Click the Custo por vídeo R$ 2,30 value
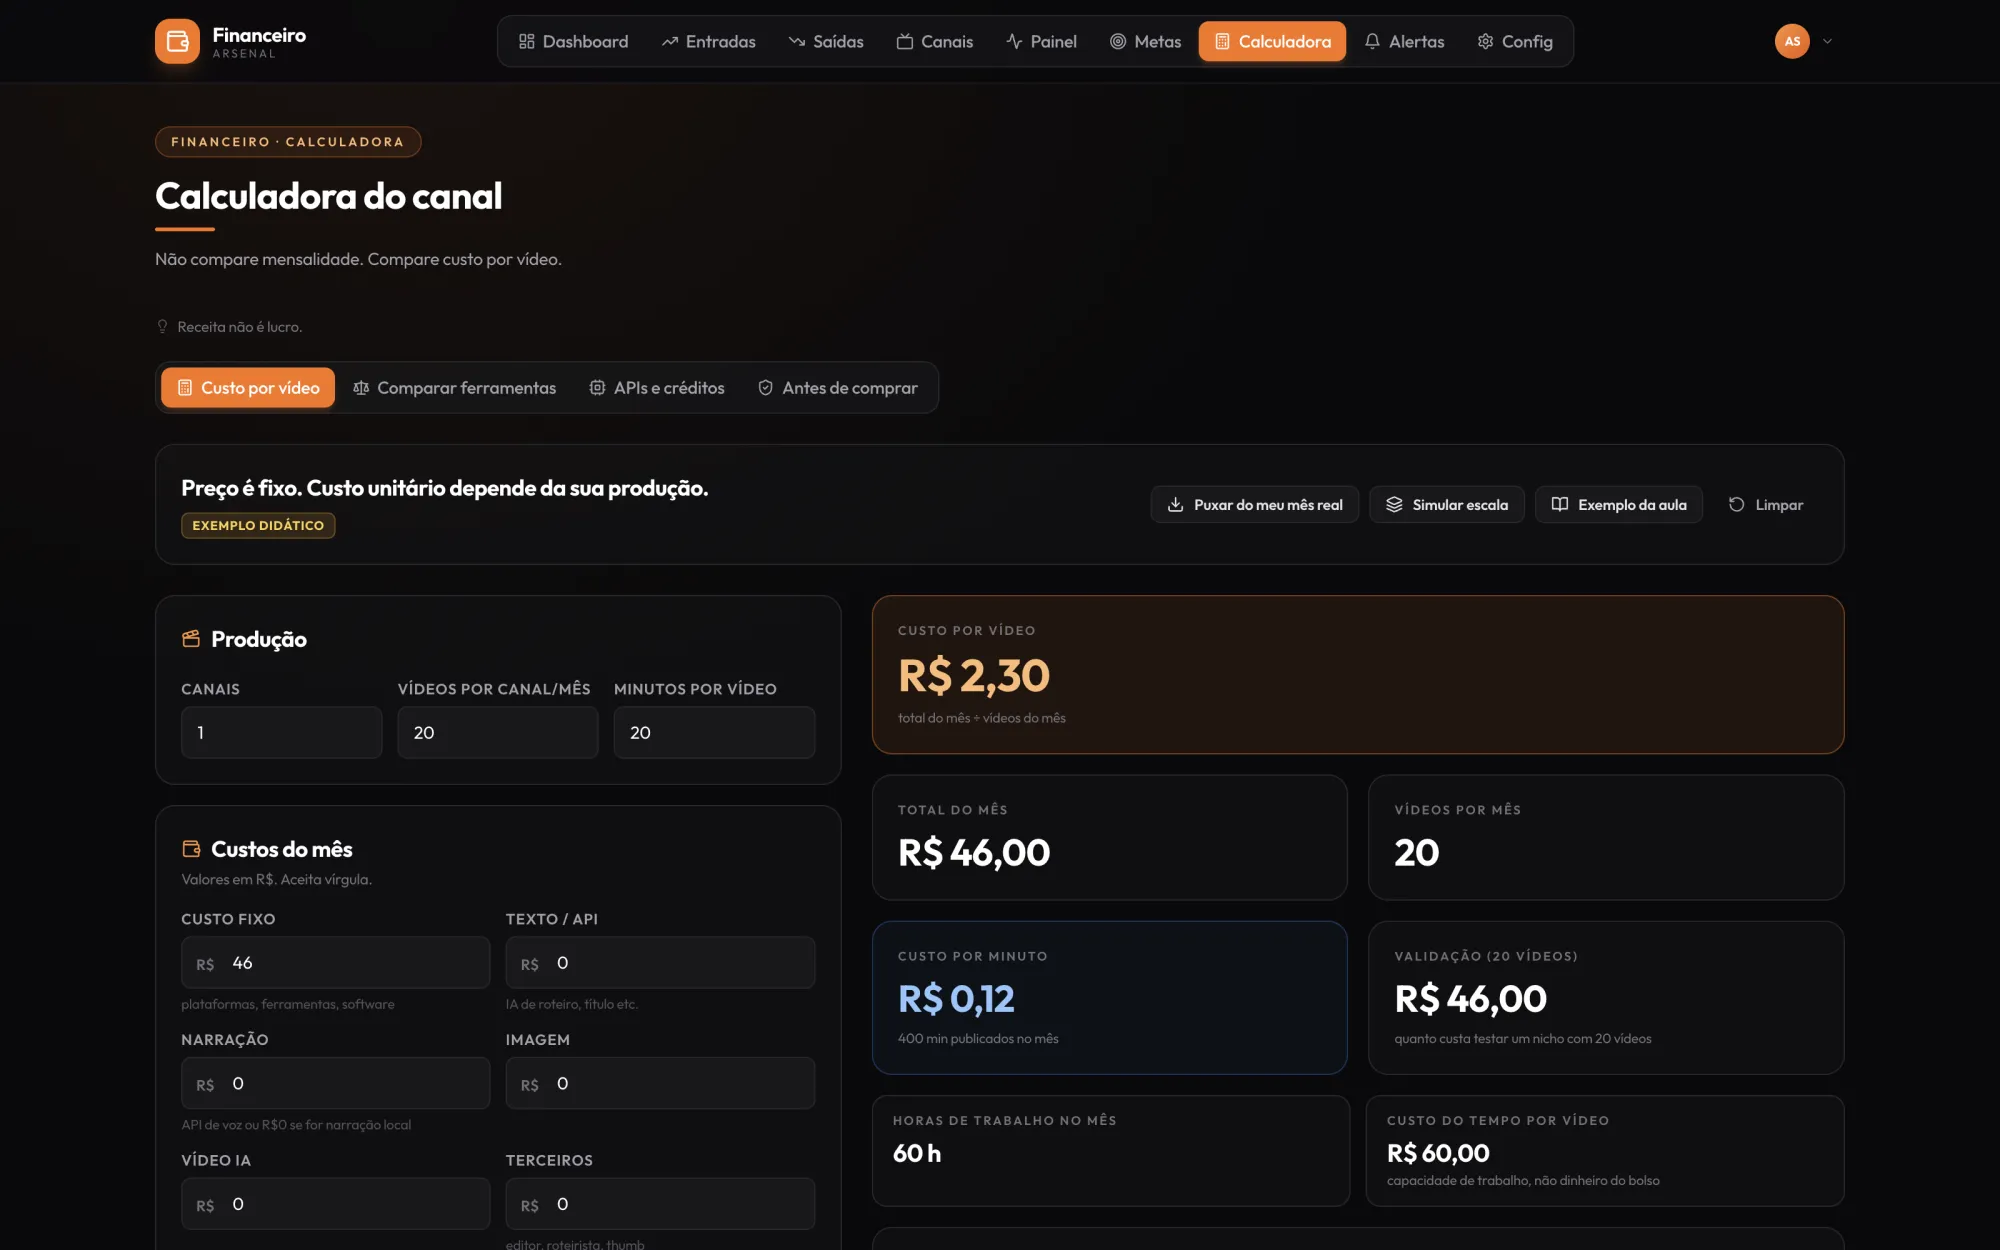This screenshot has width=2000, height=1250. [974, 676]
